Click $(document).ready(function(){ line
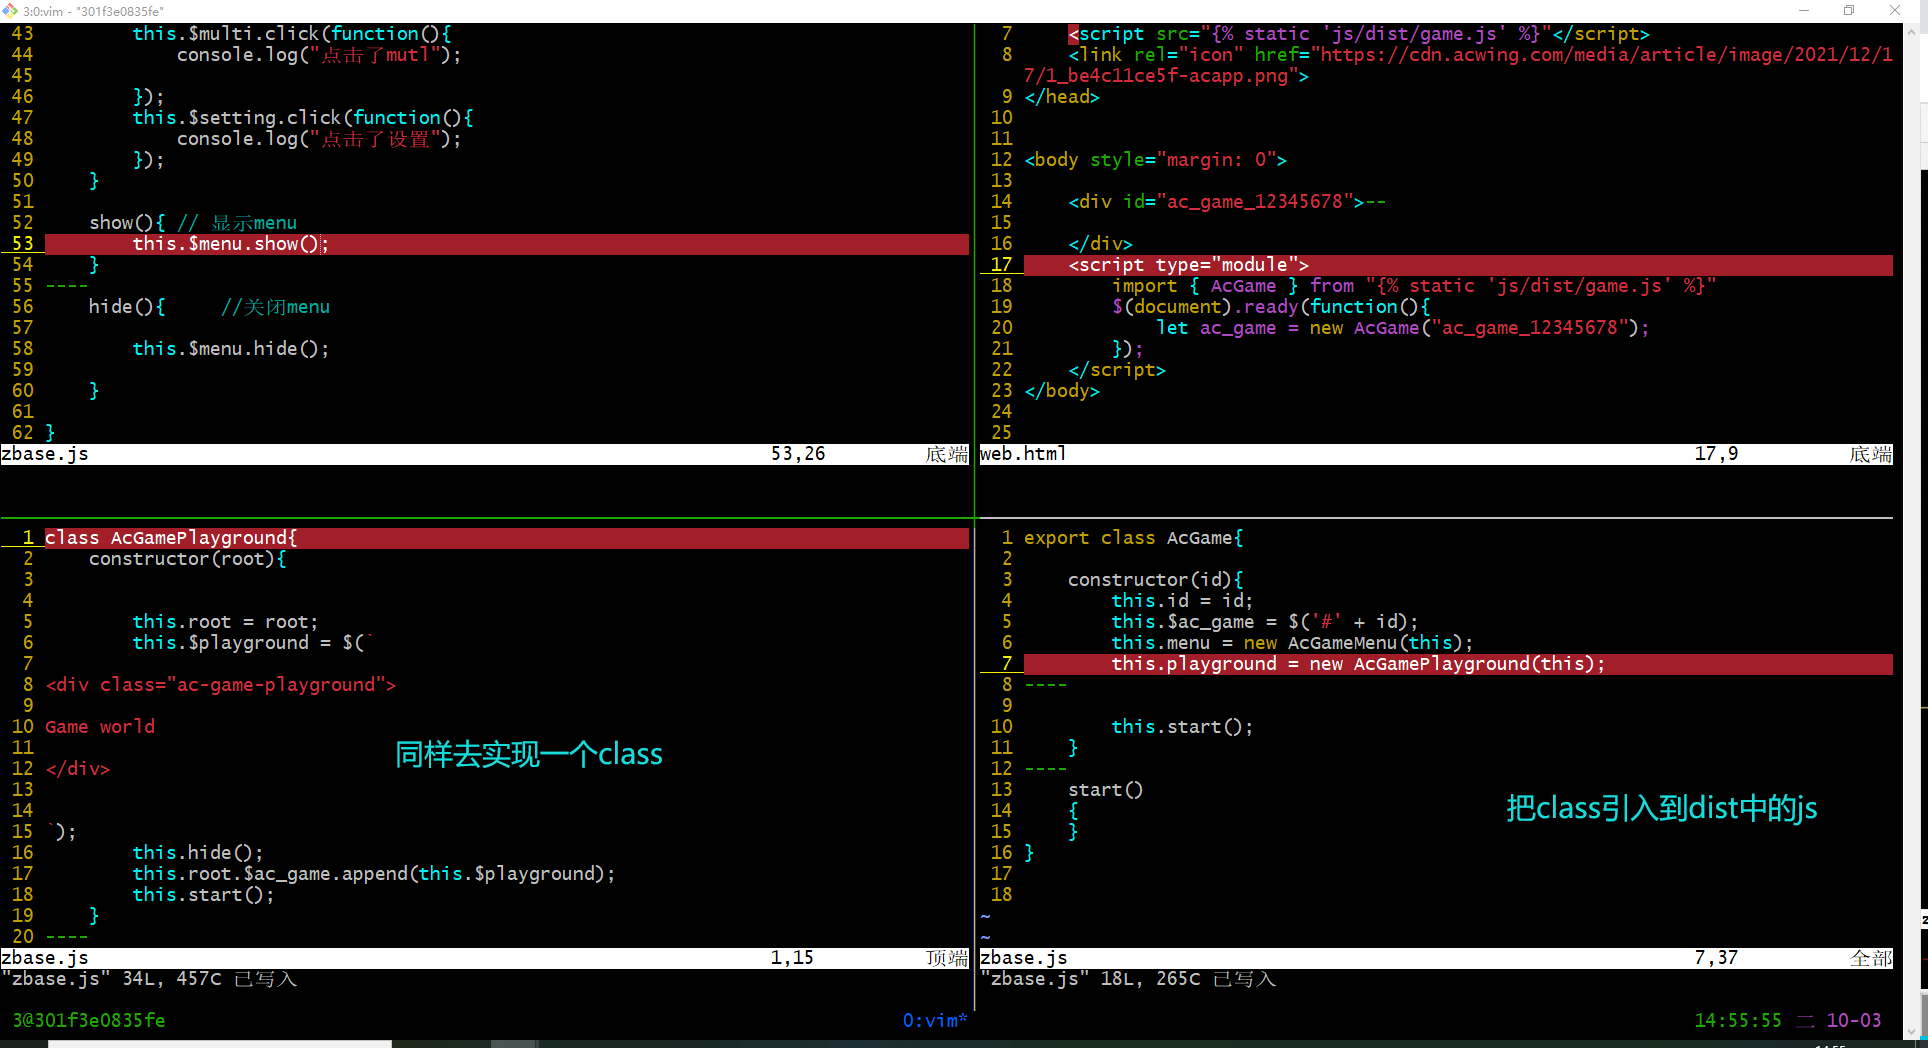The width and height of the screenshot is (1928, 1048). coord(1271,307)
